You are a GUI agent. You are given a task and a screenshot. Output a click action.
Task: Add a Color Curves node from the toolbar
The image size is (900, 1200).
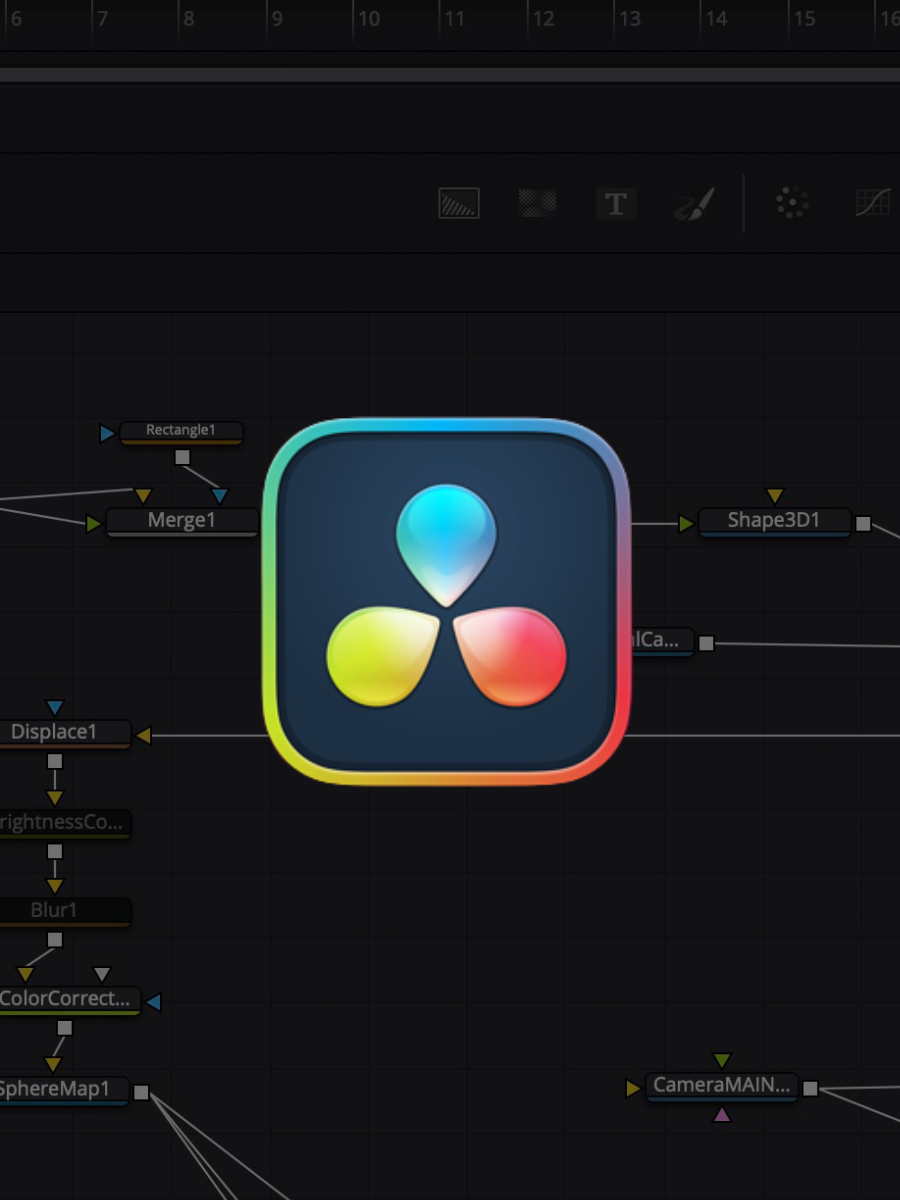point(873,203)
